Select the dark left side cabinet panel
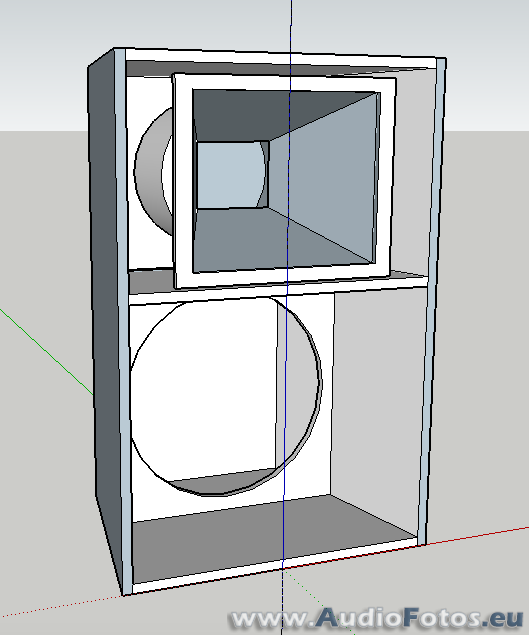The height and width of the screenshot is (635, 529). point(106,320)
